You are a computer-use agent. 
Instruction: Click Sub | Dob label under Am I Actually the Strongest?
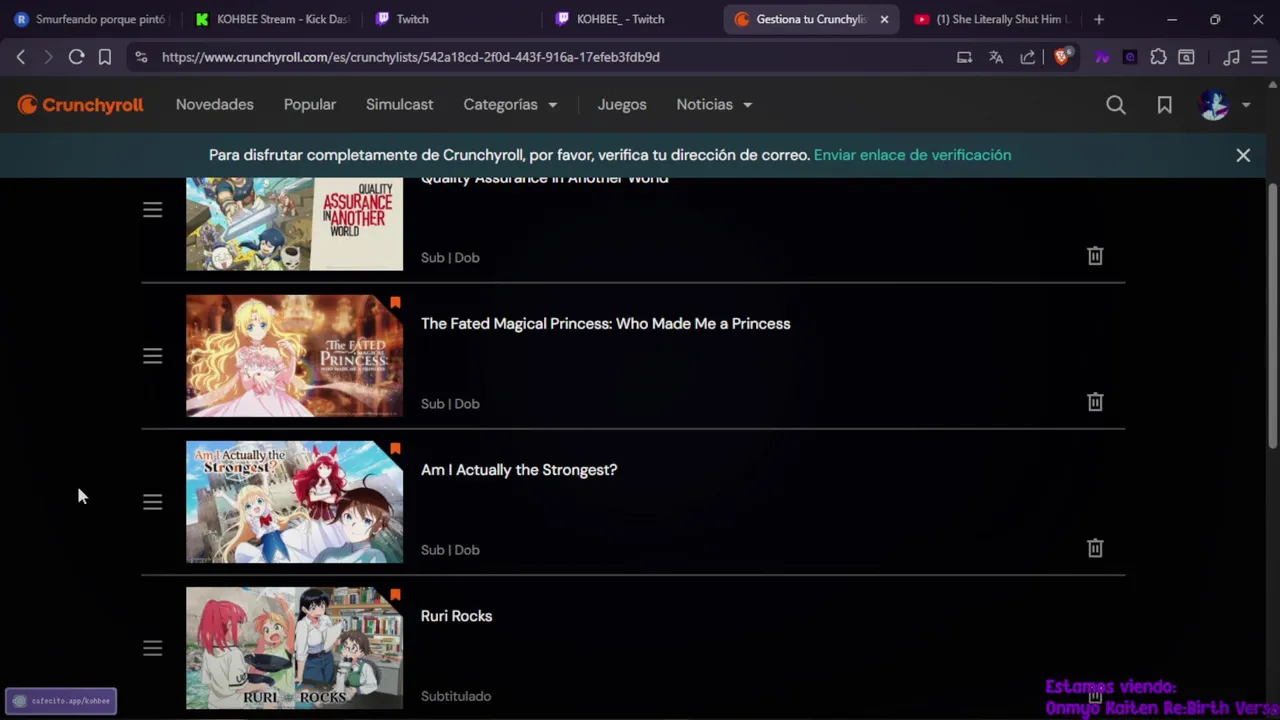[x=450, y=550]
